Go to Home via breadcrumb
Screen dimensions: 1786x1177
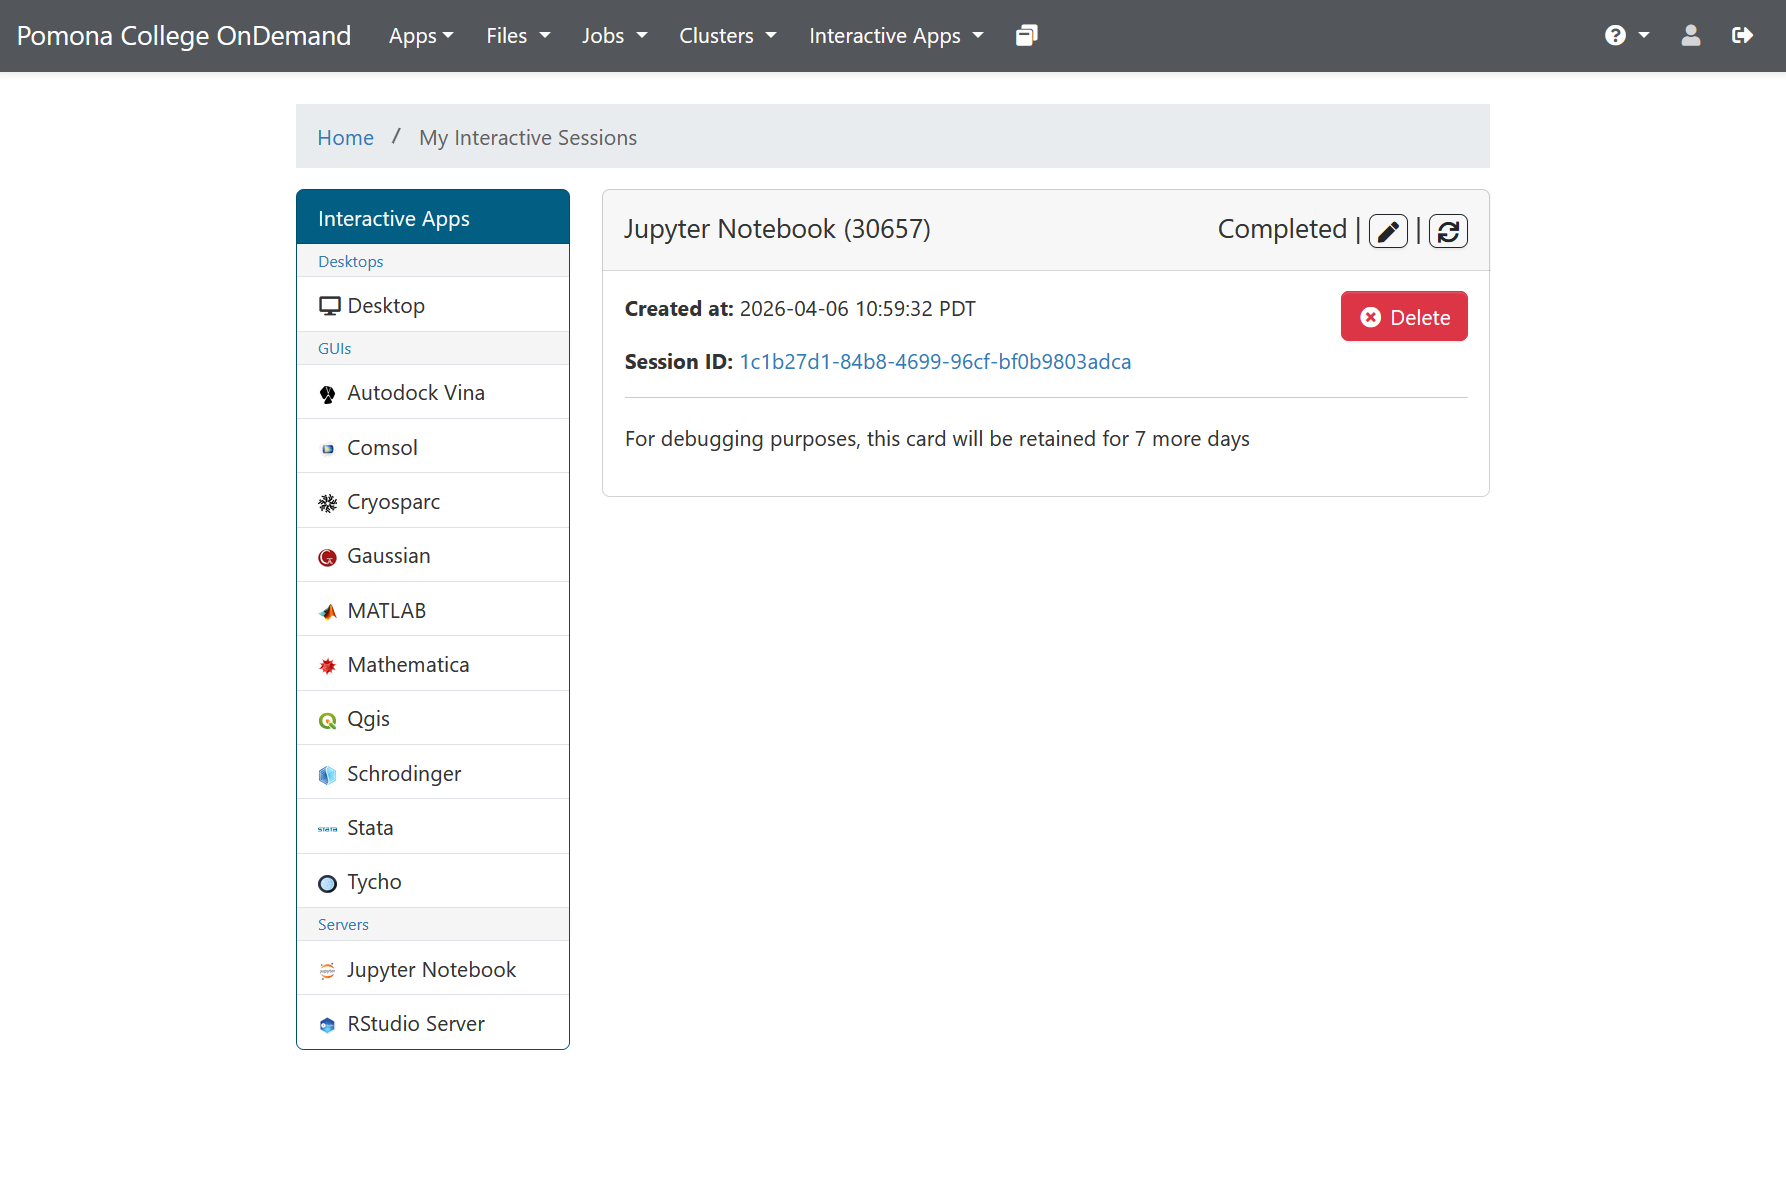[x=345, y=138]
